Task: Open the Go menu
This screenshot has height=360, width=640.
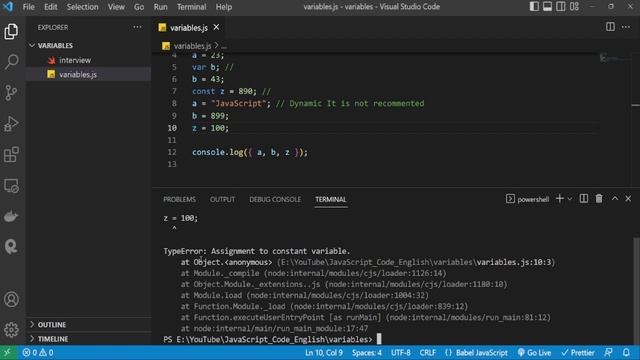Action: [139, 7]
